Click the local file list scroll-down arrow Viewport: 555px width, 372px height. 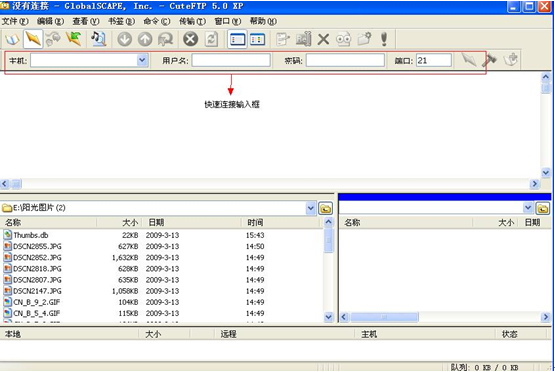[x=328, y=317]
